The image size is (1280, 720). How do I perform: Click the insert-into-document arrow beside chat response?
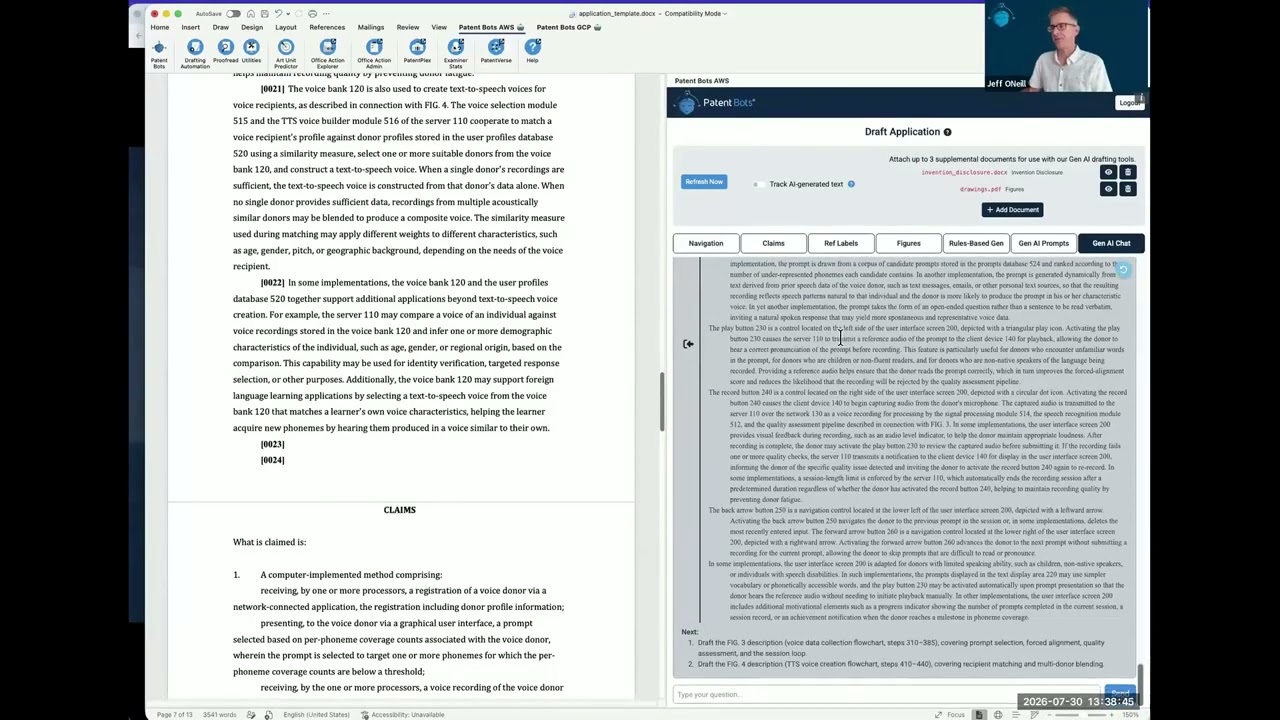688,344
